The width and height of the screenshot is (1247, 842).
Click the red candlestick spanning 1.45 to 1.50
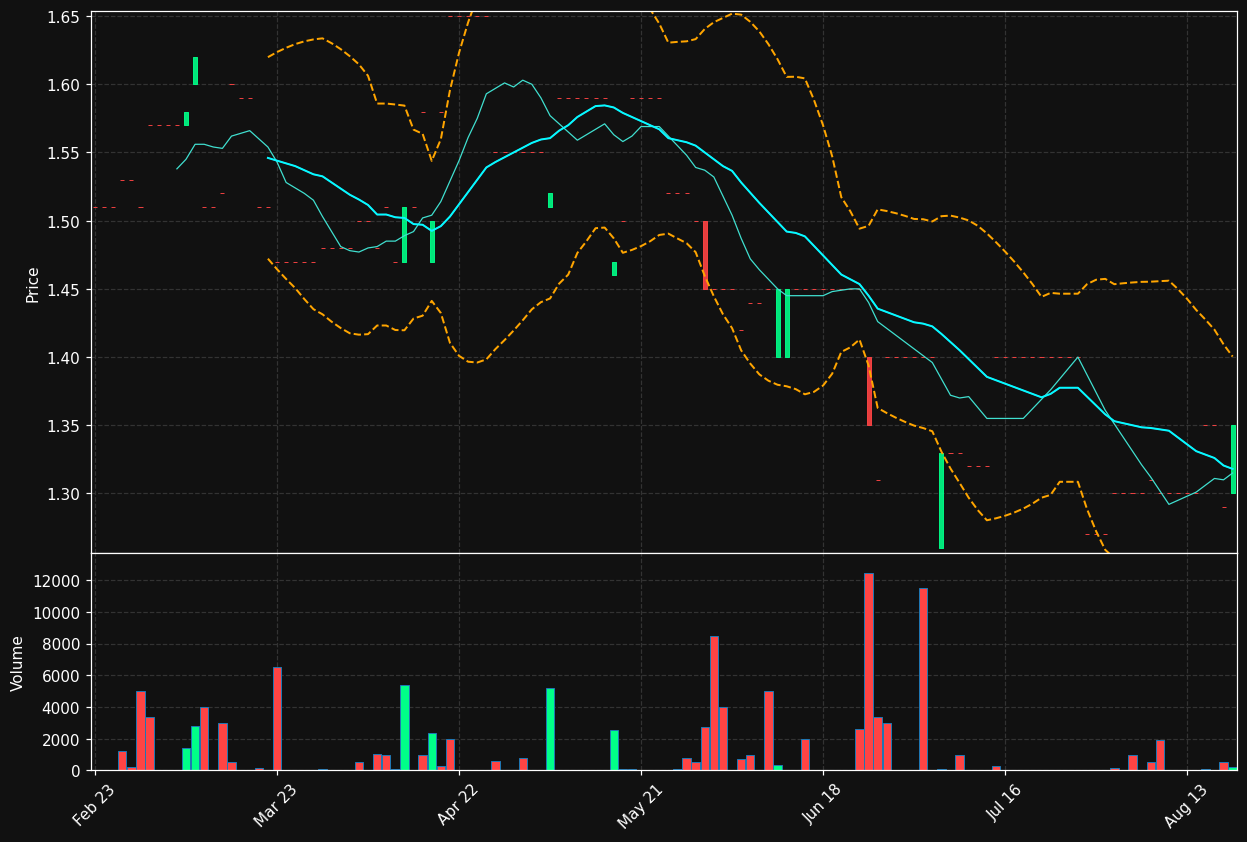coord(705,255)
